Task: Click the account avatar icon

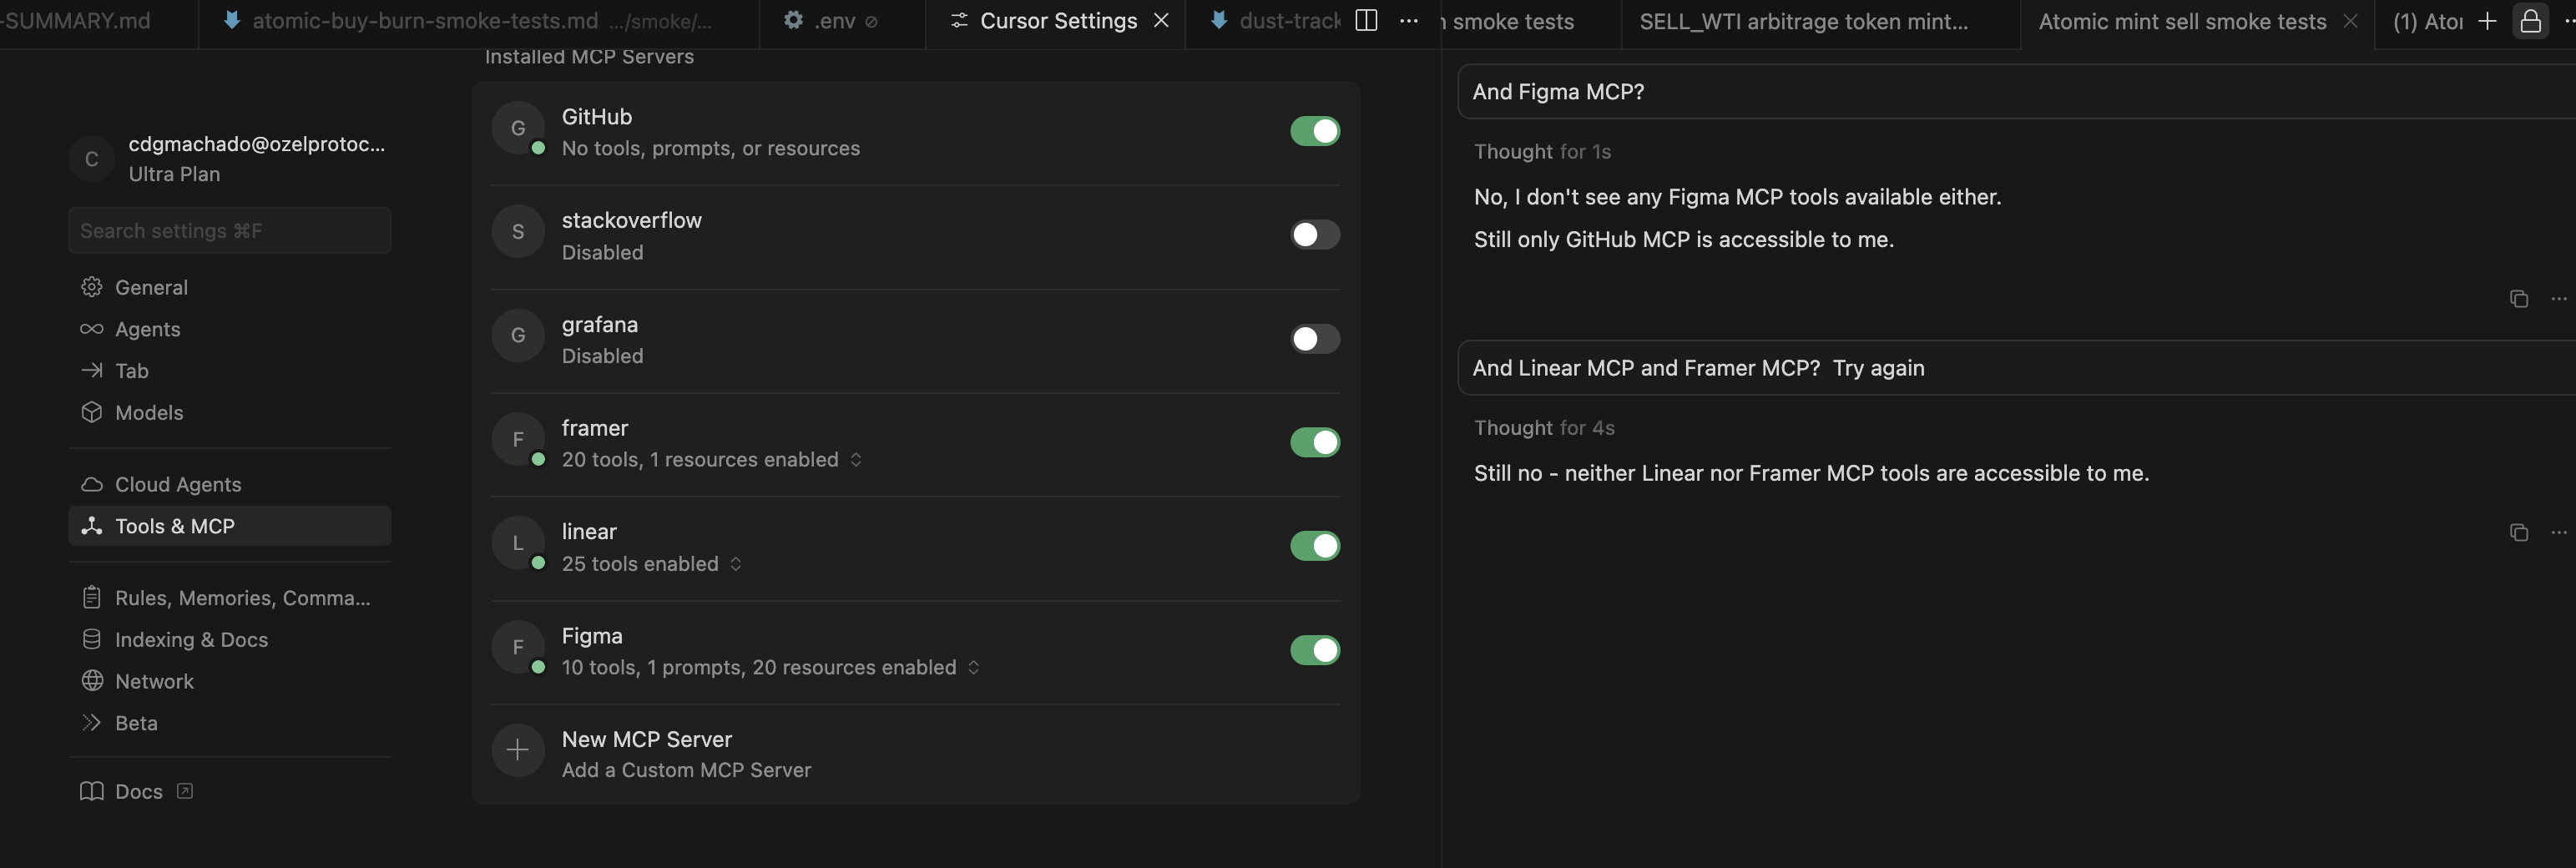Action: (x=91, y=159)
